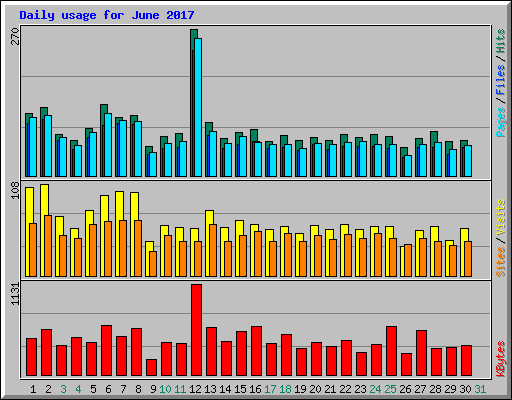512x400 pixels.
Task: Select day label "5" on the x-axis
Action: tap(93, 389)
